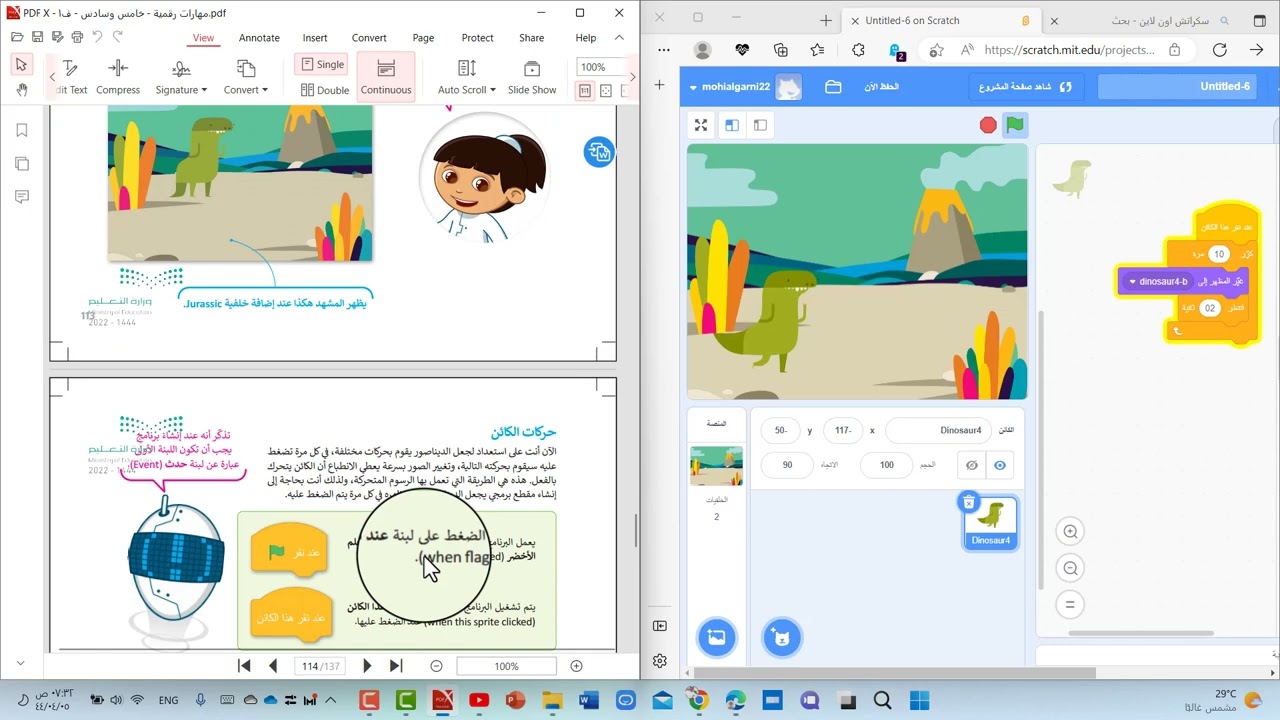
Task: Zoom in the PDF with the plus button
Action: click(576, 666)
